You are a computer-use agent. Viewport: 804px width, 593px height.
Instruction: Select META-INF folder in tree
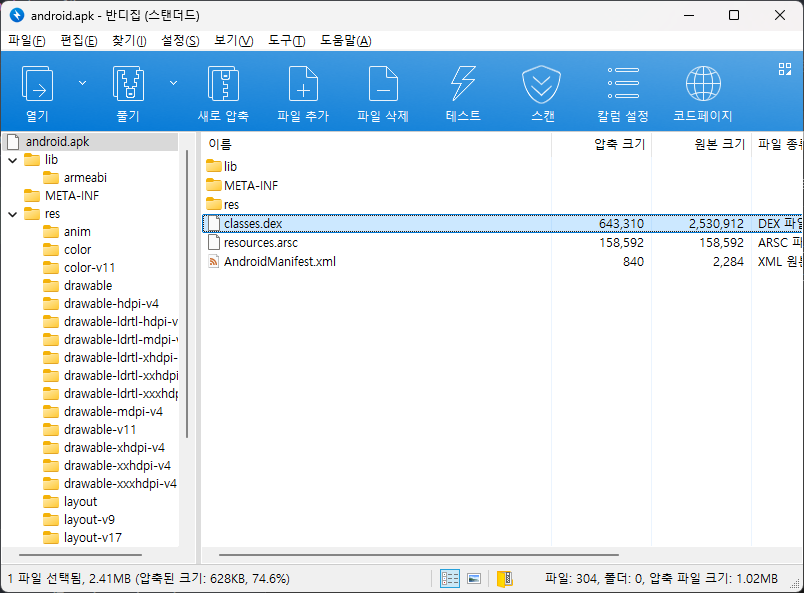(x=72, y=196)
